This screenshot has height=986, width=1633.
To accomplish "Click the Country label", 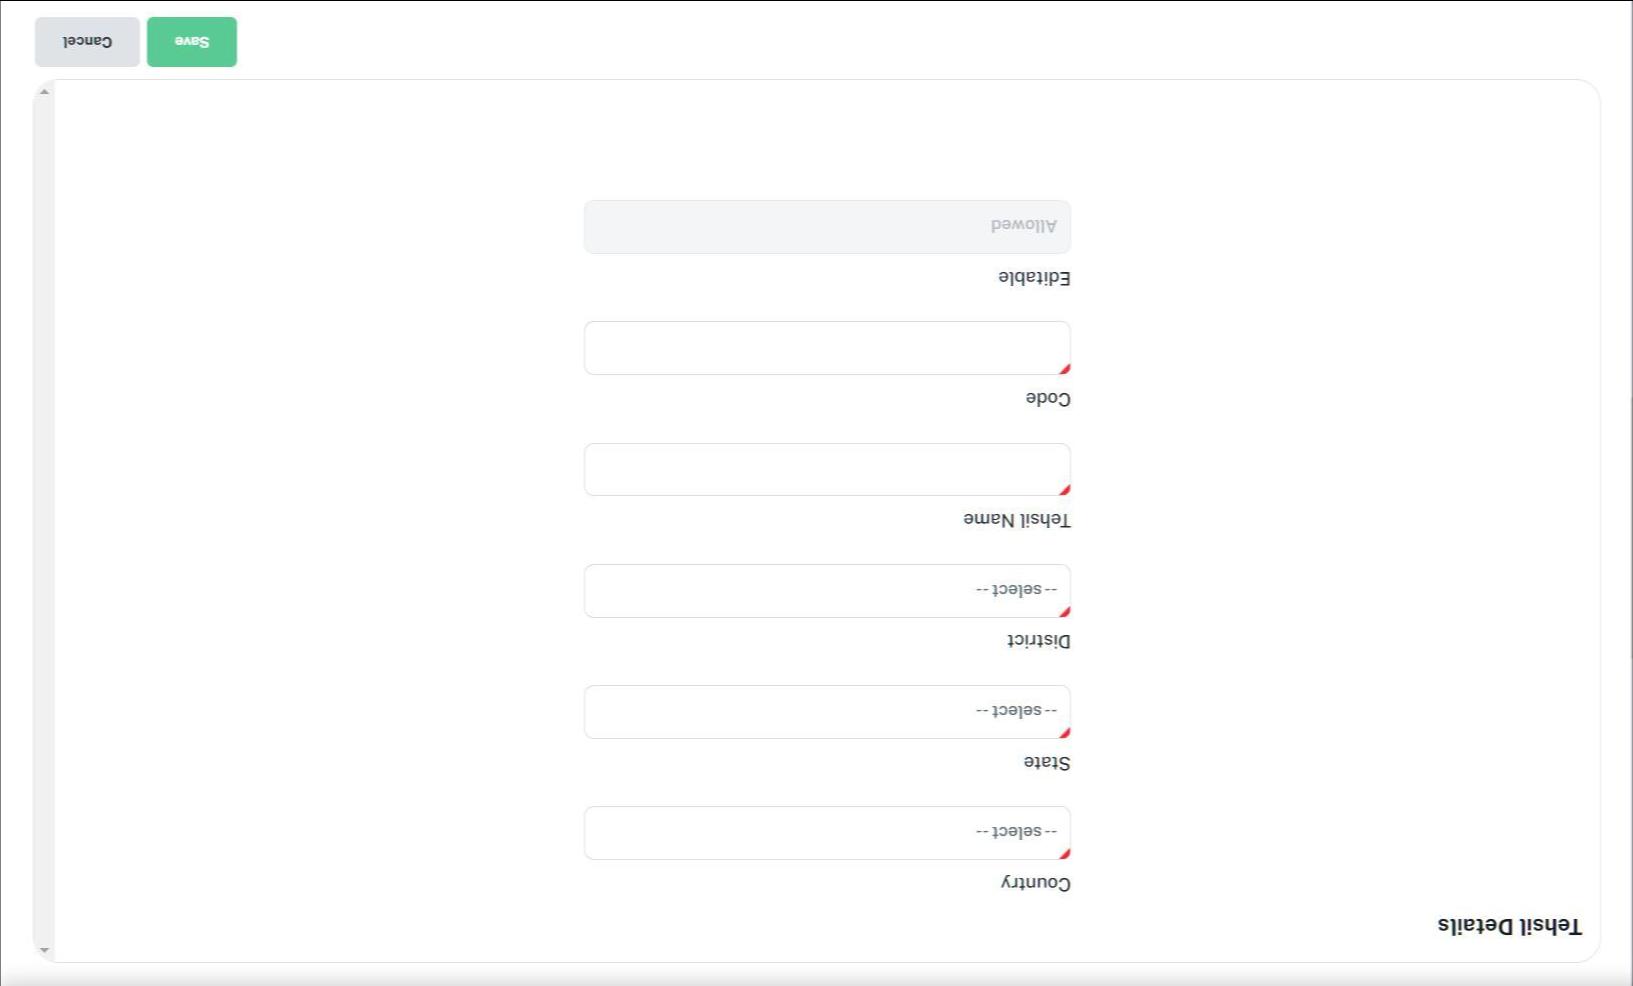I will point(1035,883).
